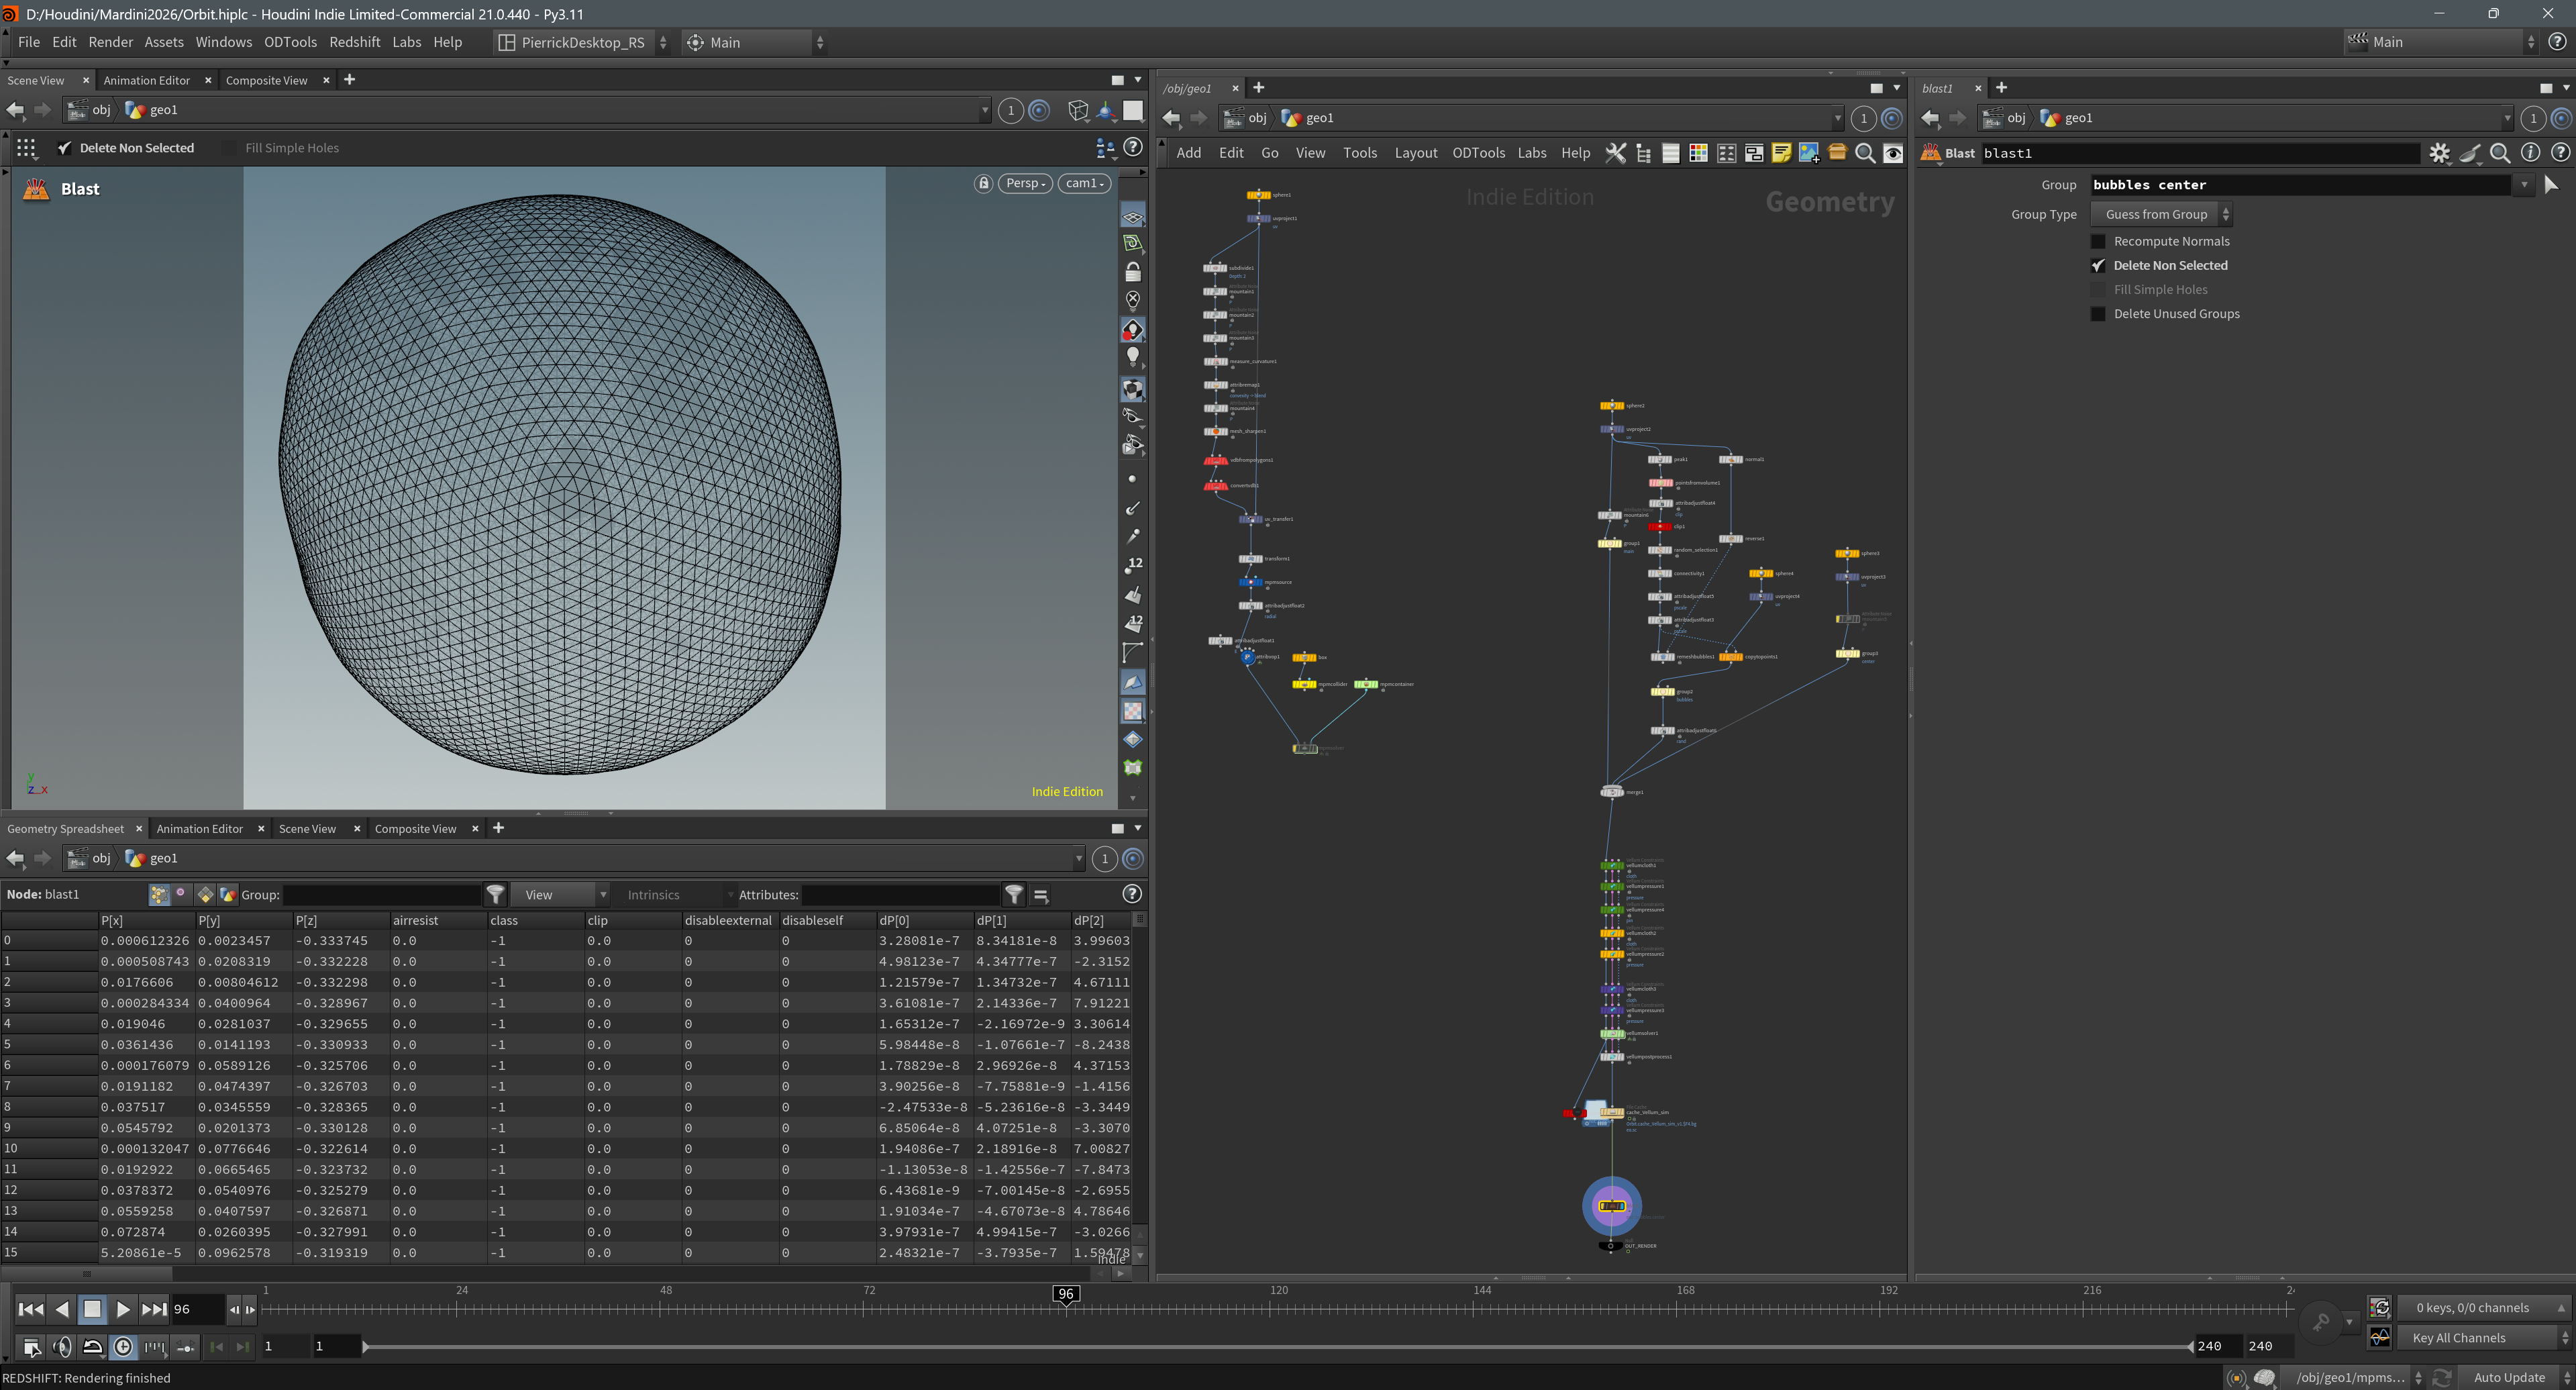This screenshot has height=1390, width=2576.
Task: Open help for the Blast node parameters
Action: (x=2560, y=153)
